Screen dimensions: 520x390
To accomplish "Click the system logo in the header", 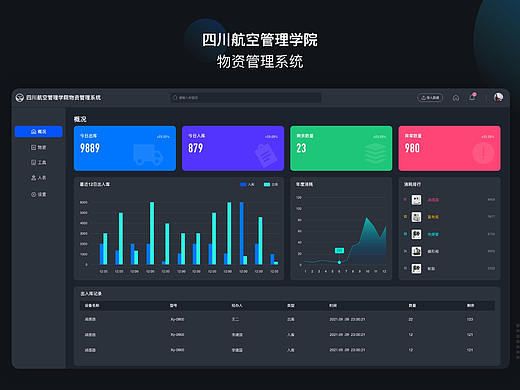I will point(20,98).
